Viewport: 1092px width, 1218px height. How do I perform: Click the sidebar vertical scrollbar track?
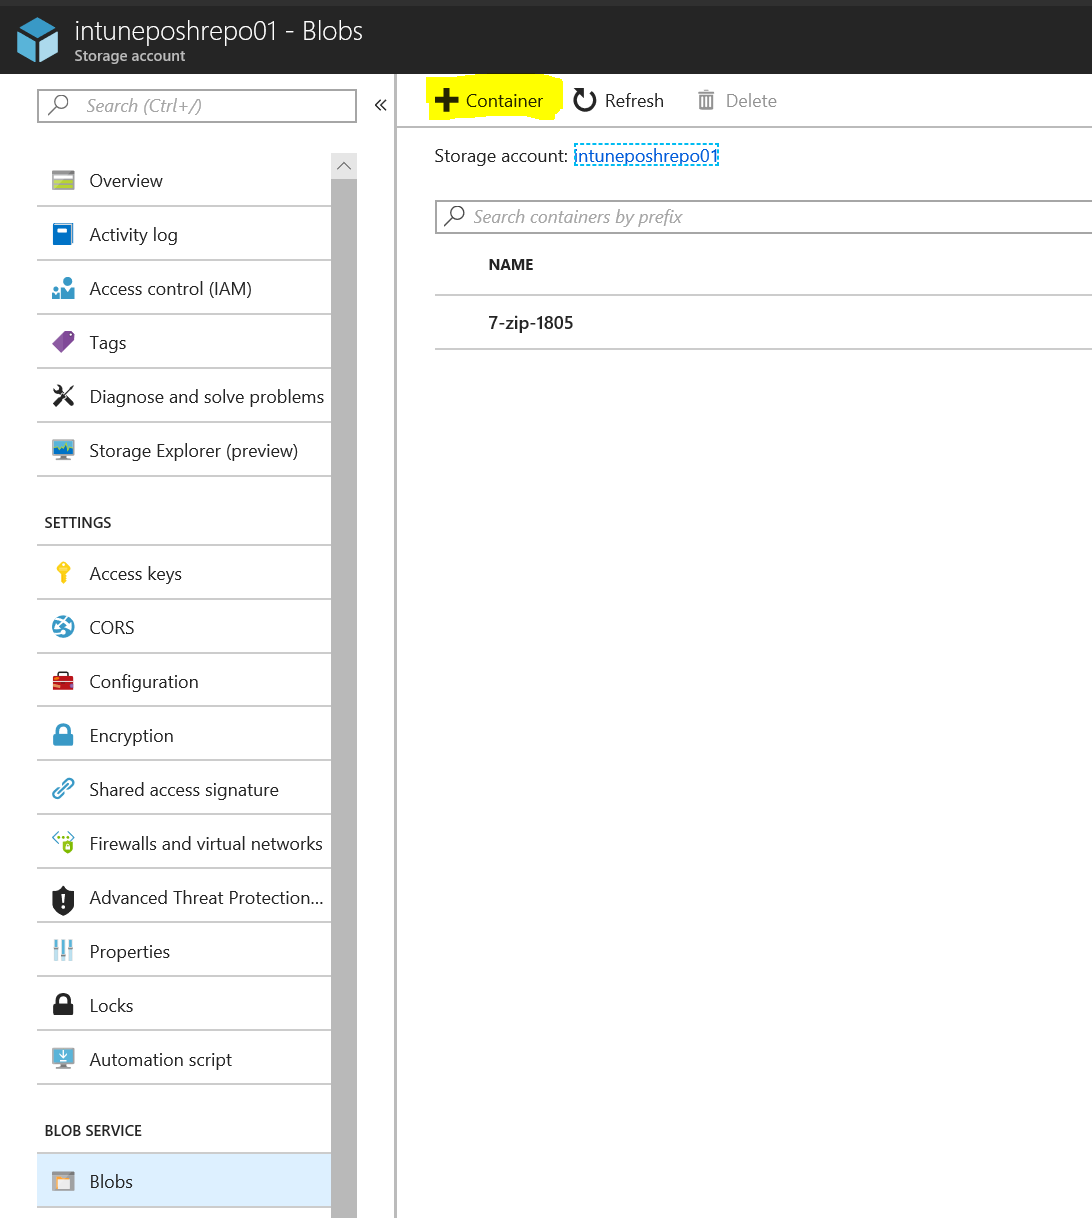tap(344, 700)
